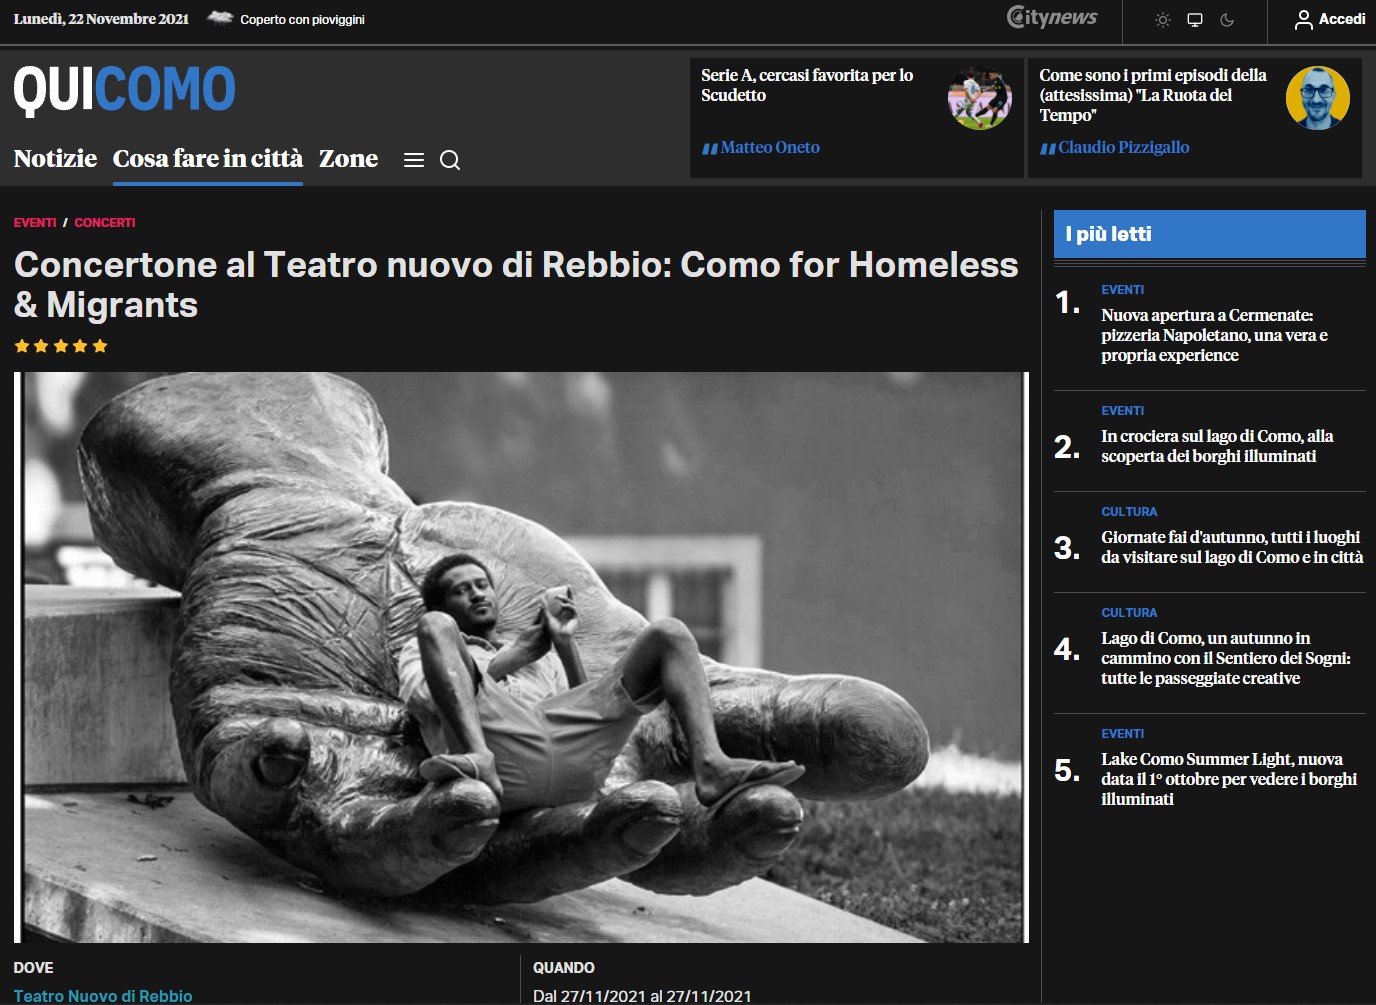Open 'Lake Como Summer Light' article
Image resolution: width=1376 pixels, height=1005 pixels.
point(1229,779)
